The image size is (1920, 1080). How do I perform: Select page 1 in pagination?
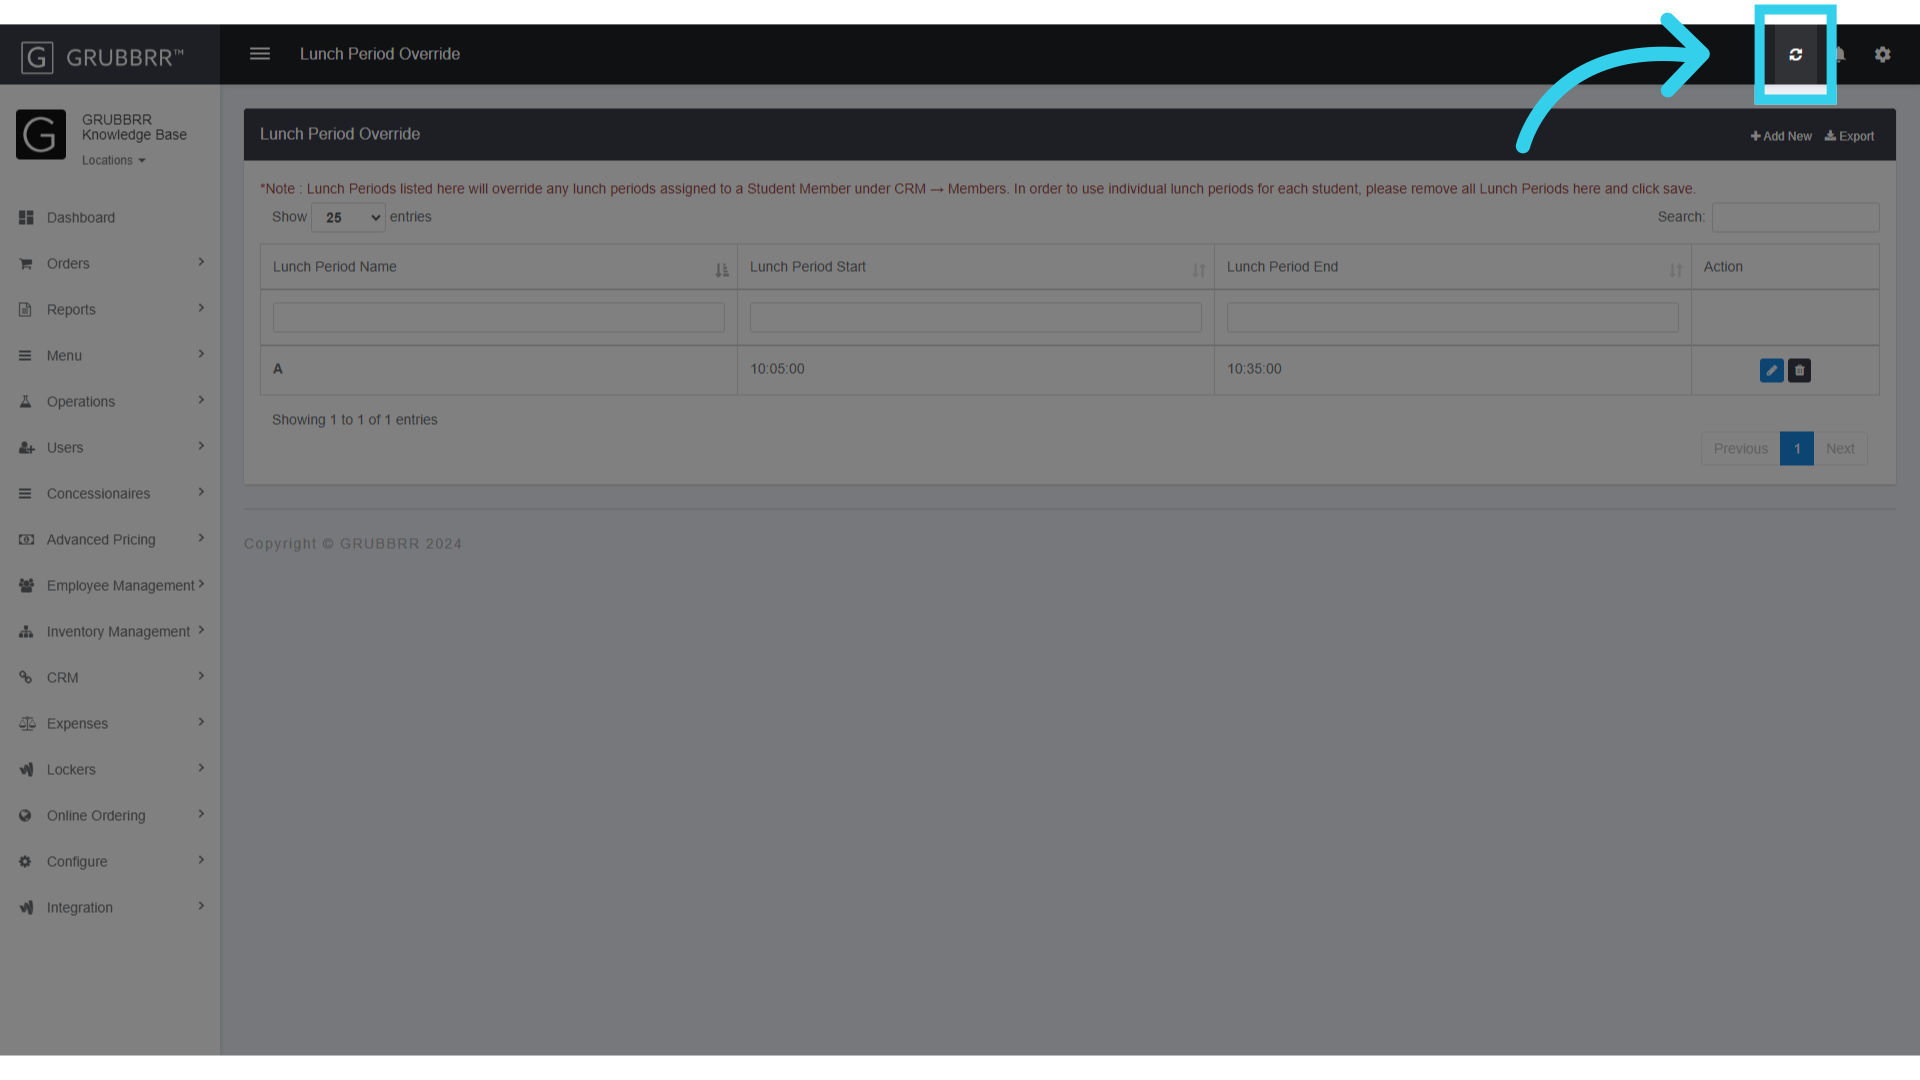tap(1797, 448)
